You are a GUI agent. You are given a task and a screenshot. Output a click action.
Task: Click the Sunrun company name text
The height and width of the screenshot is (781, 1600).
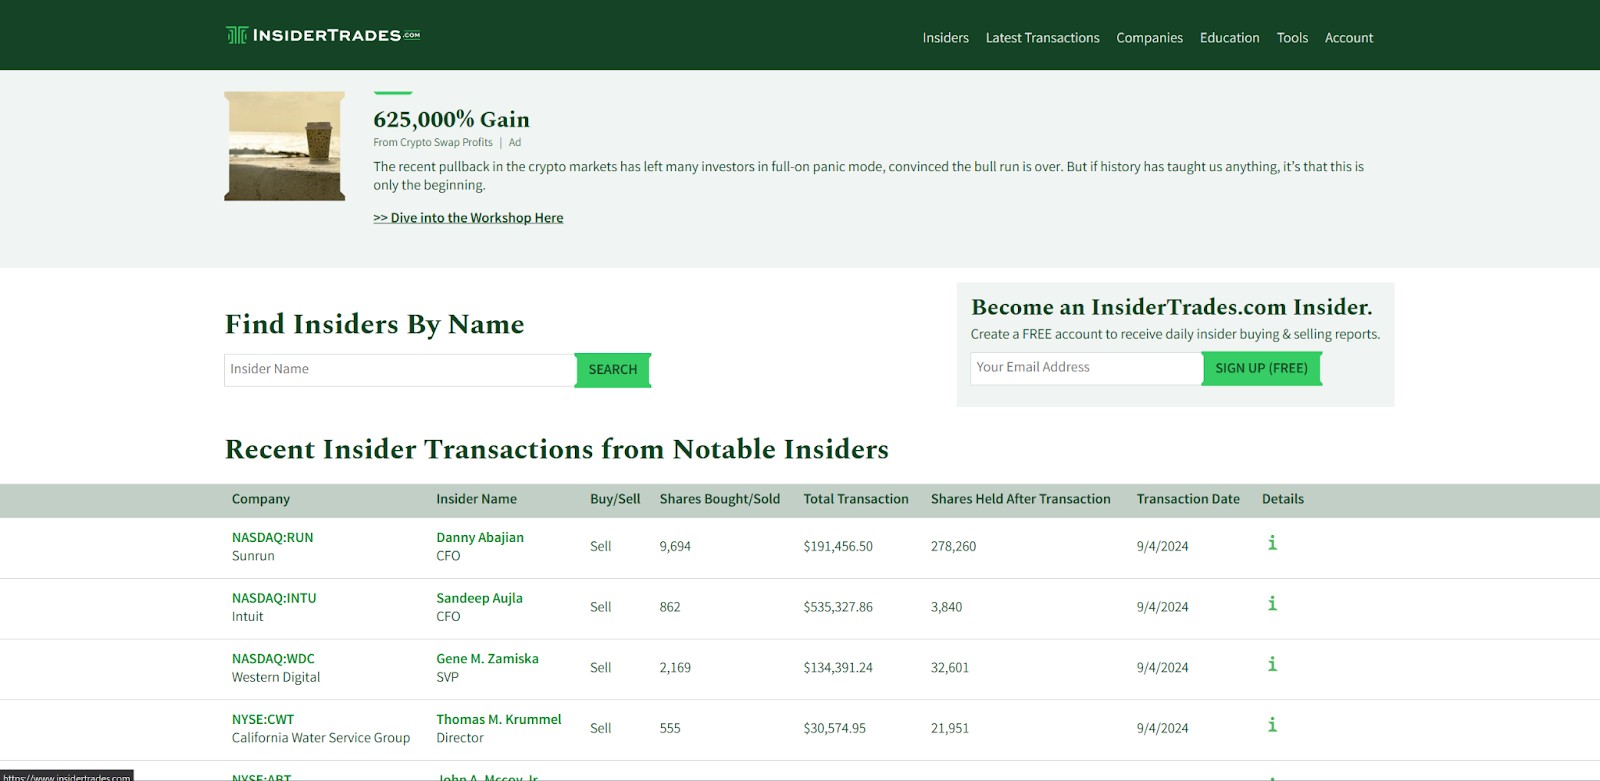coord(253,556)
